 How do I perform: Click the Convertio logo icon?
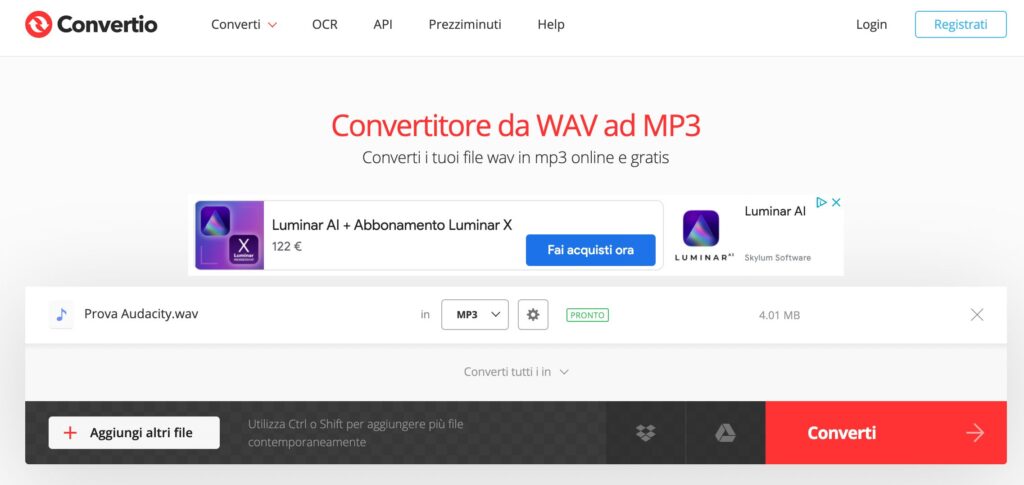39,24
